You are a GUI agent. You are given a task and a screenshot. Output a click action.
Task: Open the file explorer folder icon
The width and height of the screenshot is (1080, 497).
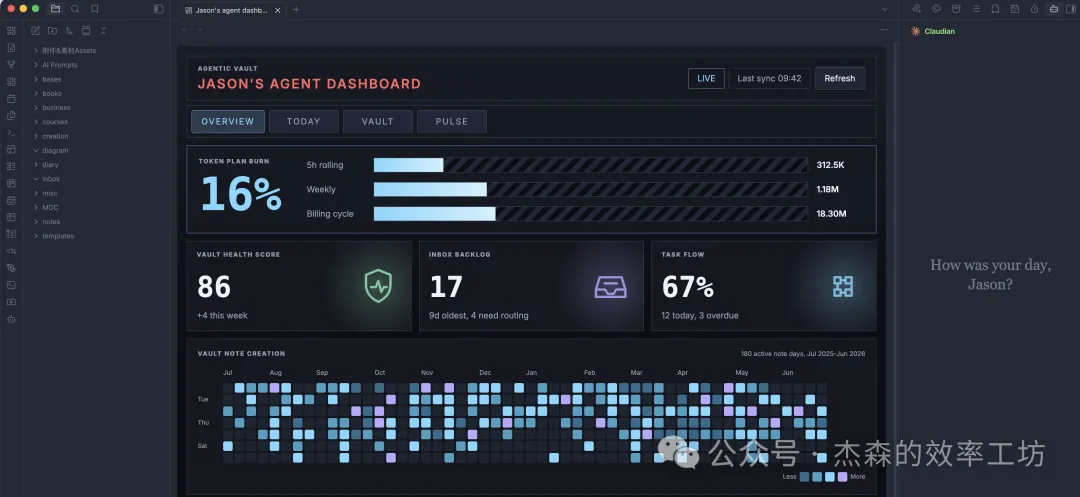[x=55, y=9]
